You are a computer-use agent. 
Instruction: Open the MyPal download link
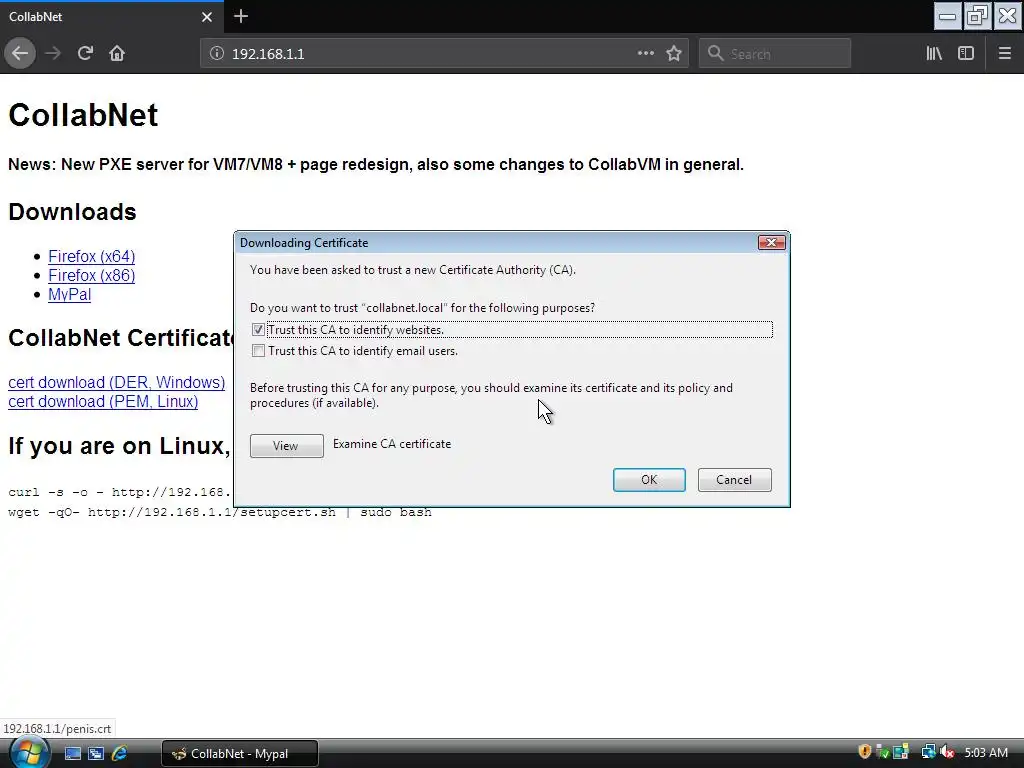point(69,295)
